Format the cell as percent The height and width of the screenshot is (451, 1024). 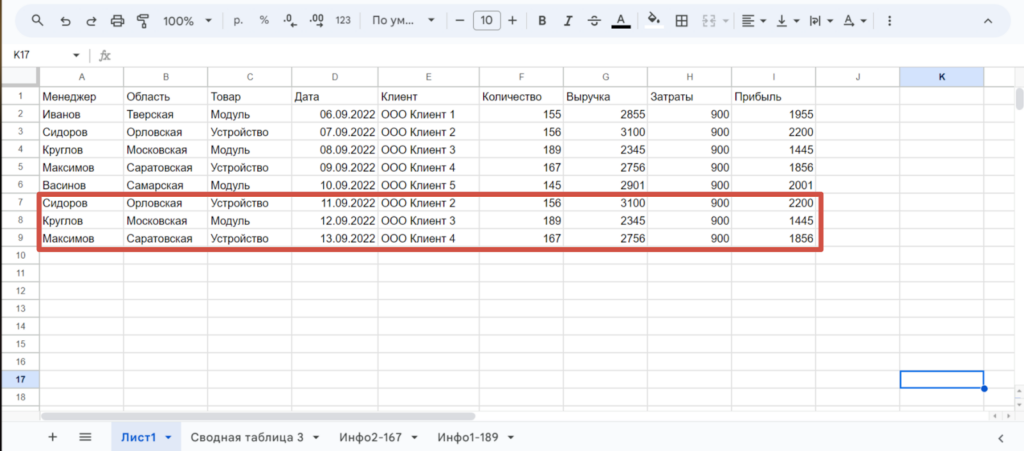(x=264, y=20)
